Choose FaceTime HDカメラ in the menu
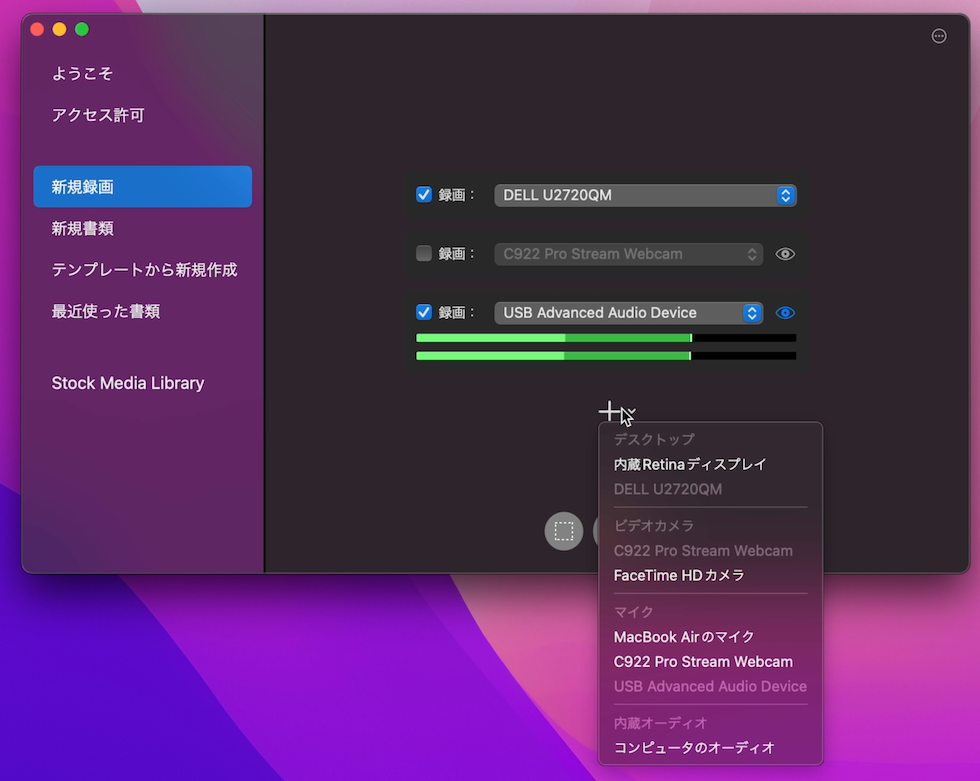The image size is (980, 781). 679,575
